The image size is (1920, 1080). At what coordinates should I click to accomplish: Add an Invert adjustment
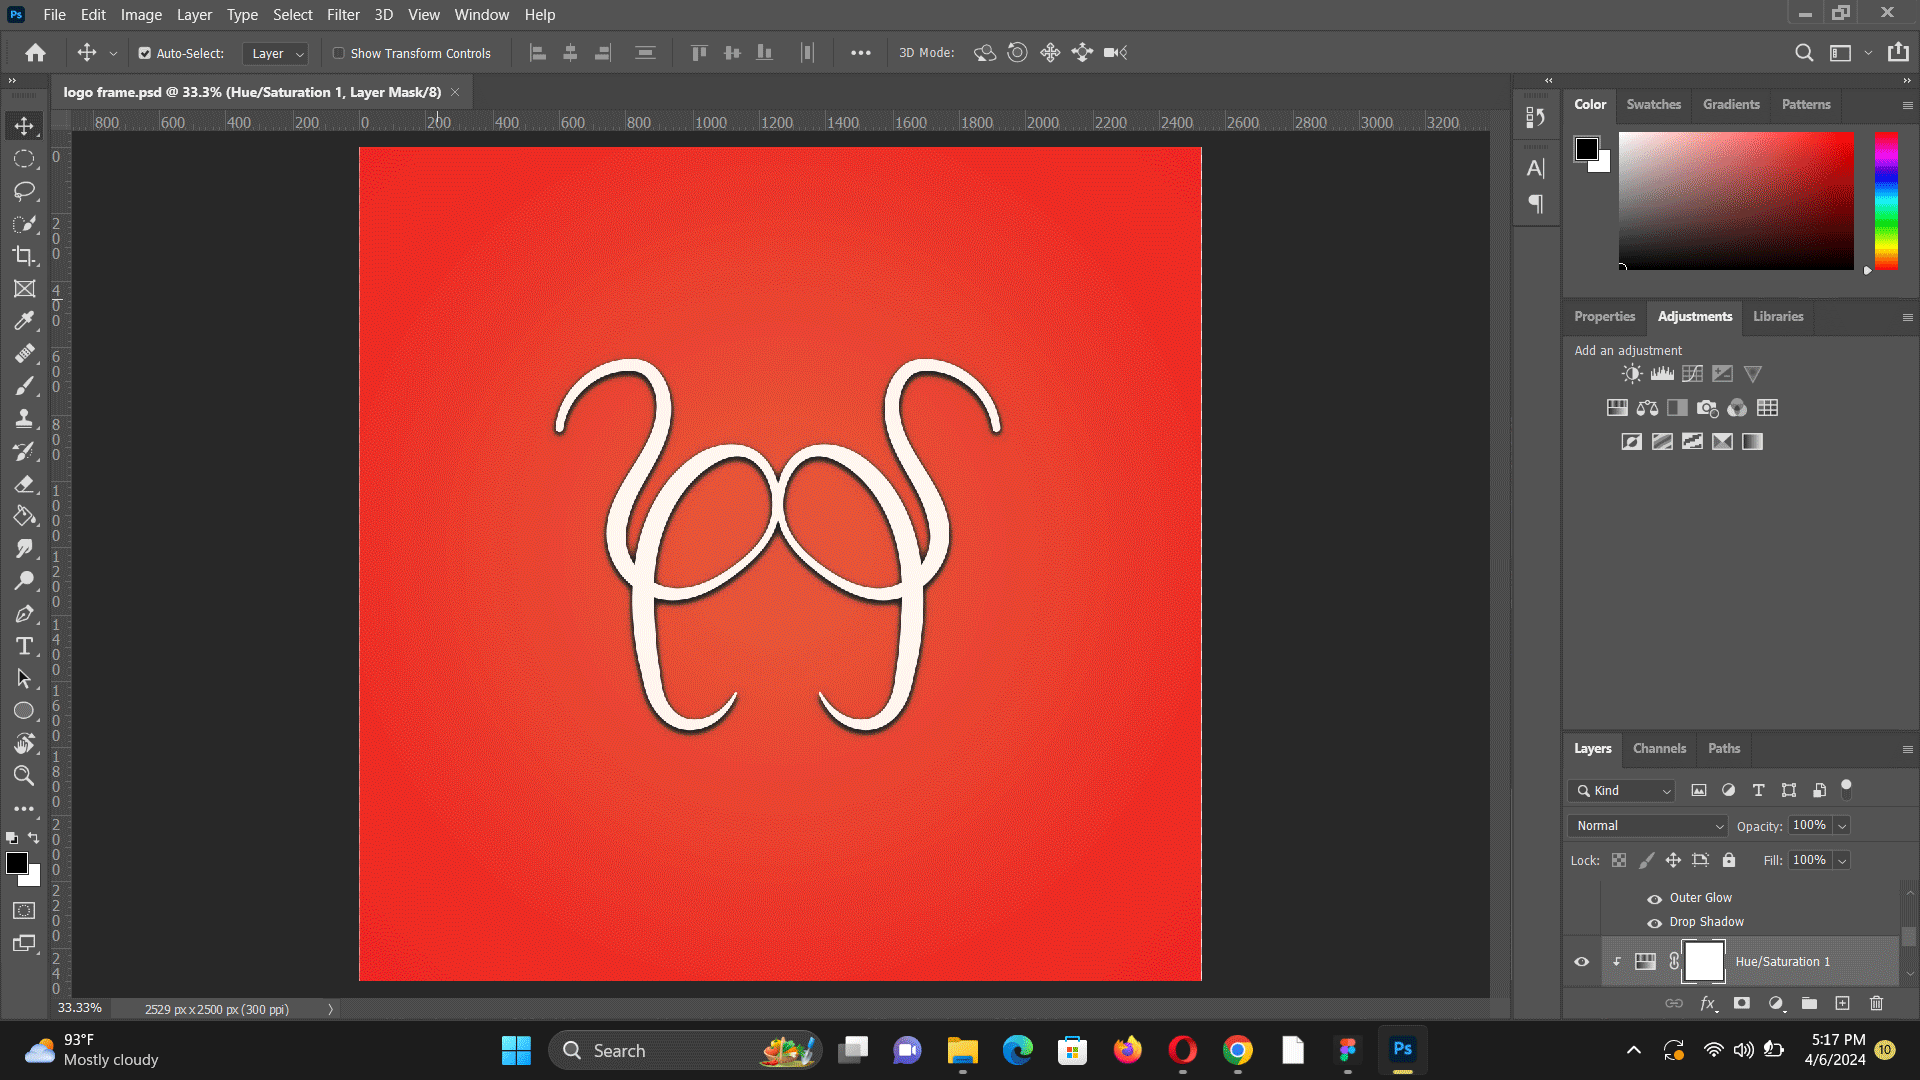point(1632,442)
